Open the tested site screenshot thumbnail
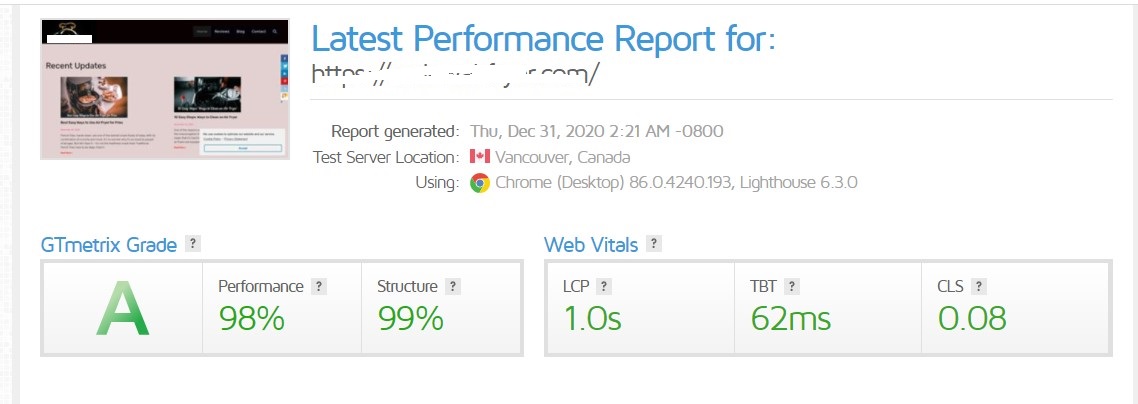The image size is (1138, 404). click(165, 89)
